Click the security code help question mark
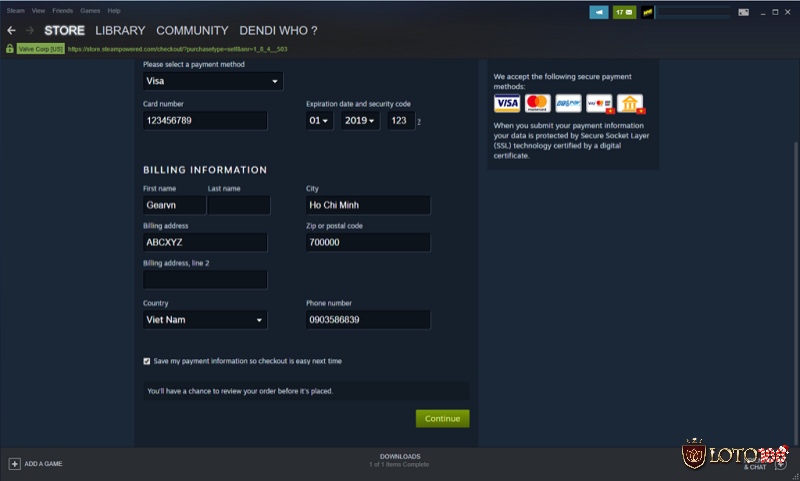The image size is (800, 481). coord(419,121)
